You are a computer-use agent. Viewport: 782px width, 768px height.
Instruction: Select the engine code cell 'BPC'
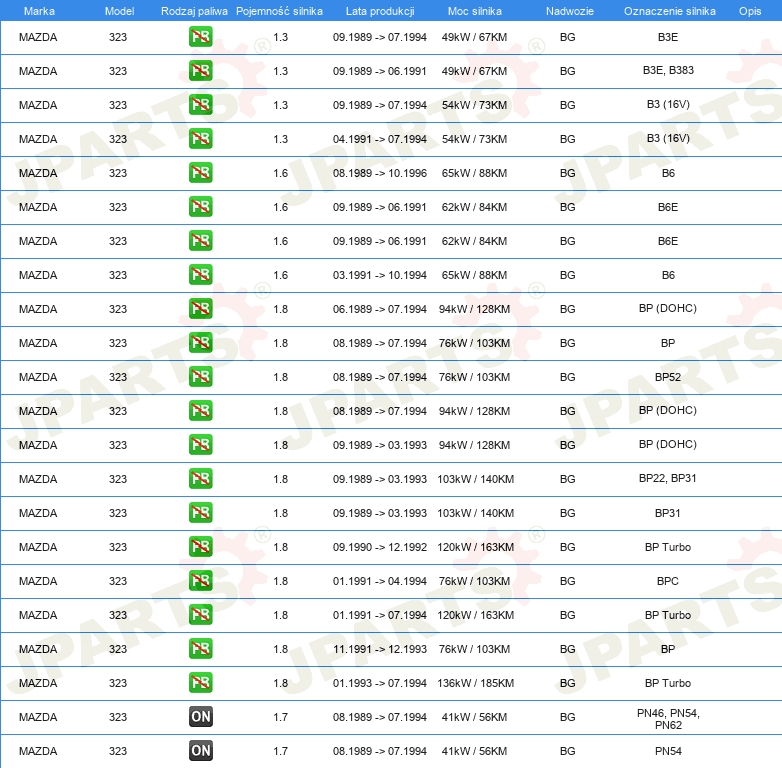[668, 581]
